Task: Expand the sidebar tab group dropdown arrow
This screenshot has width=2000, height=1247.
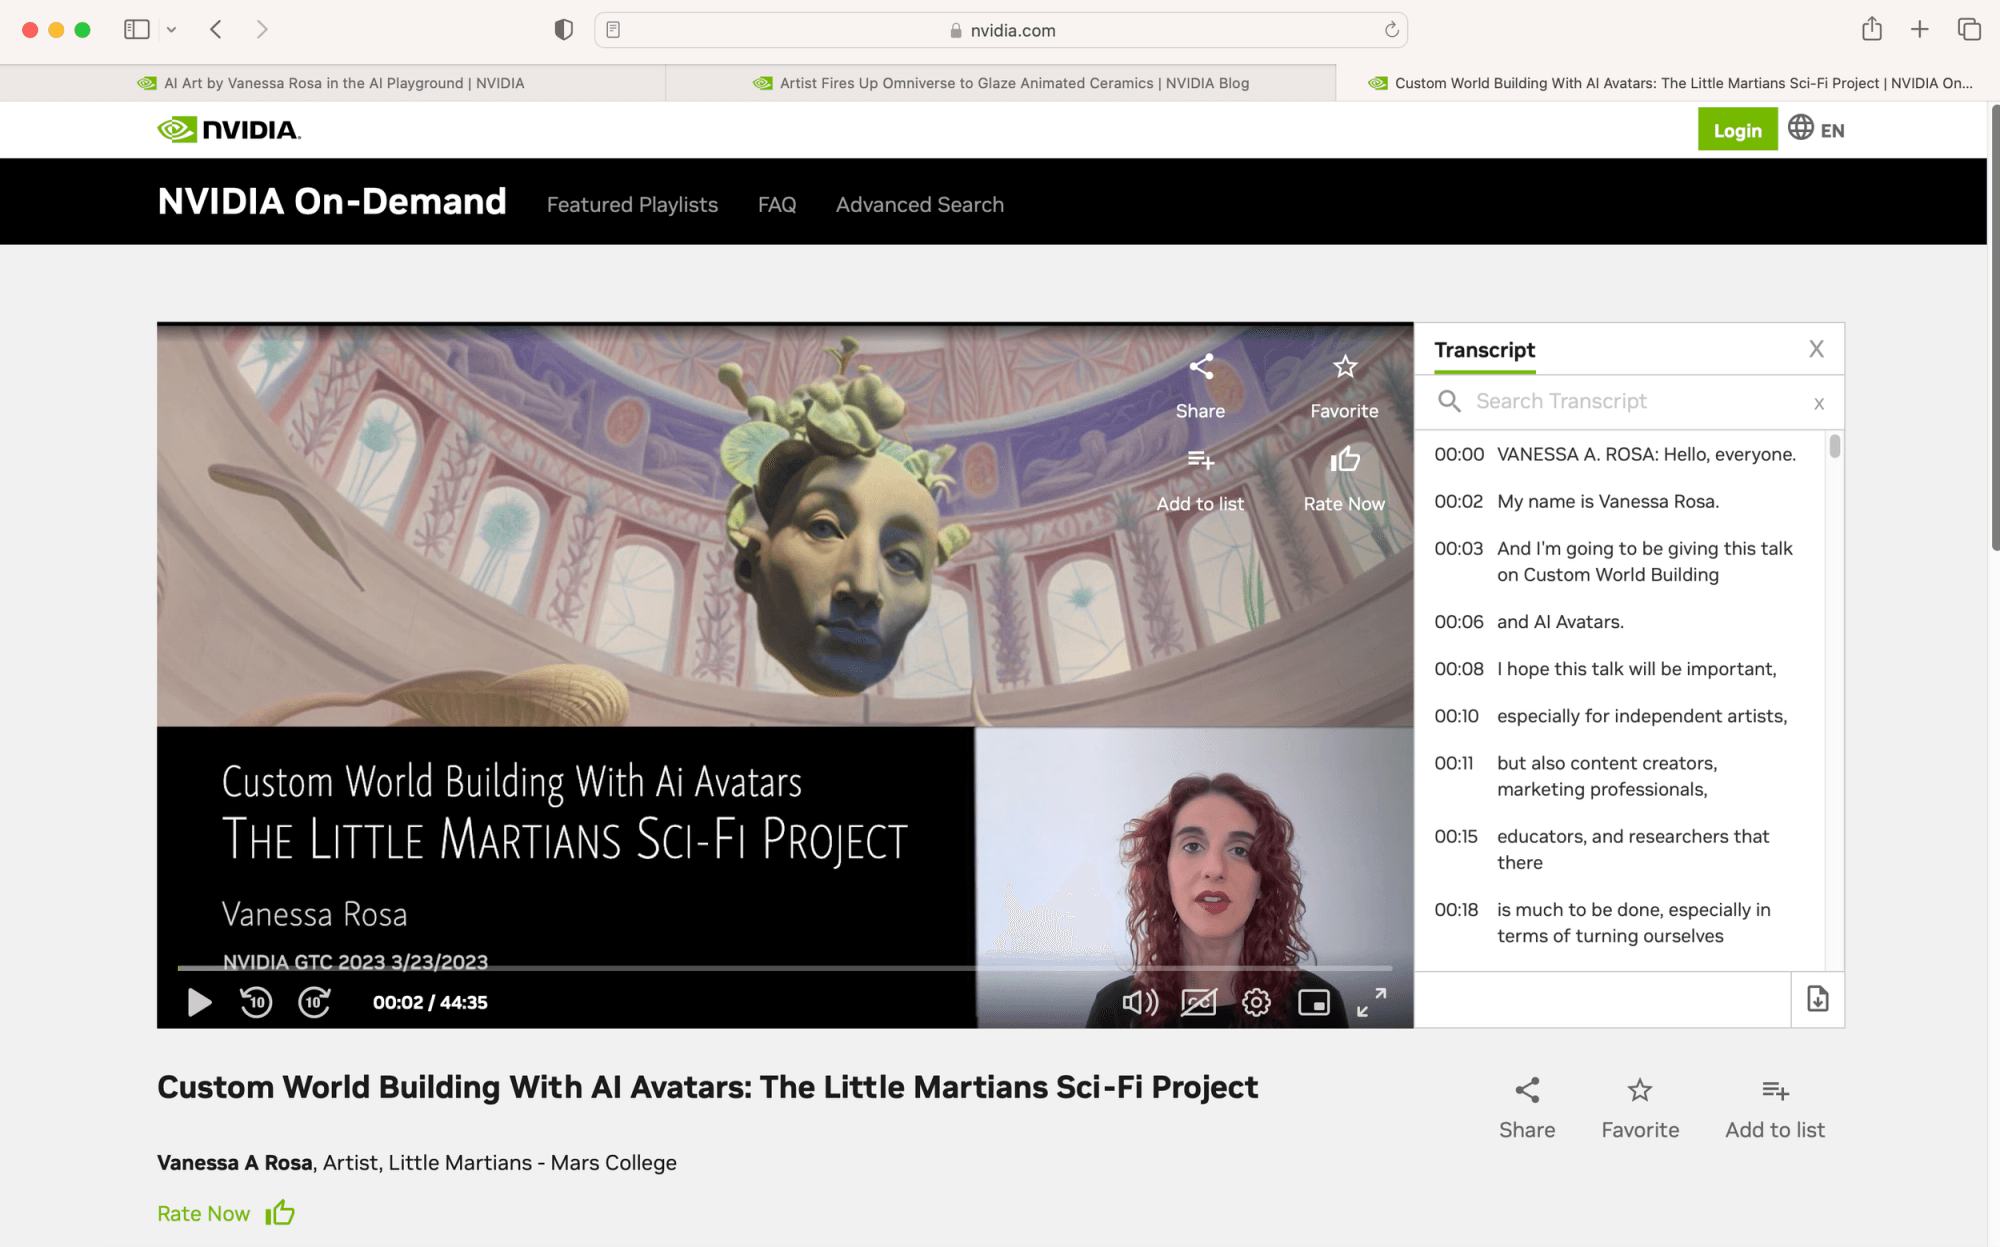Action: [x=172, y=30]
